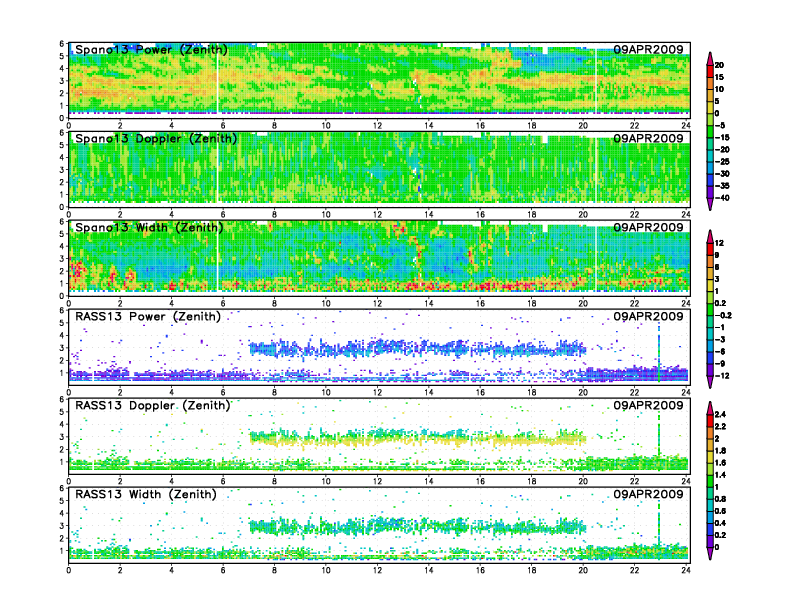The image size is (792, 612).
Task: Click hour tick "6" under RASS13 Power panel
Action: [223, 392]
